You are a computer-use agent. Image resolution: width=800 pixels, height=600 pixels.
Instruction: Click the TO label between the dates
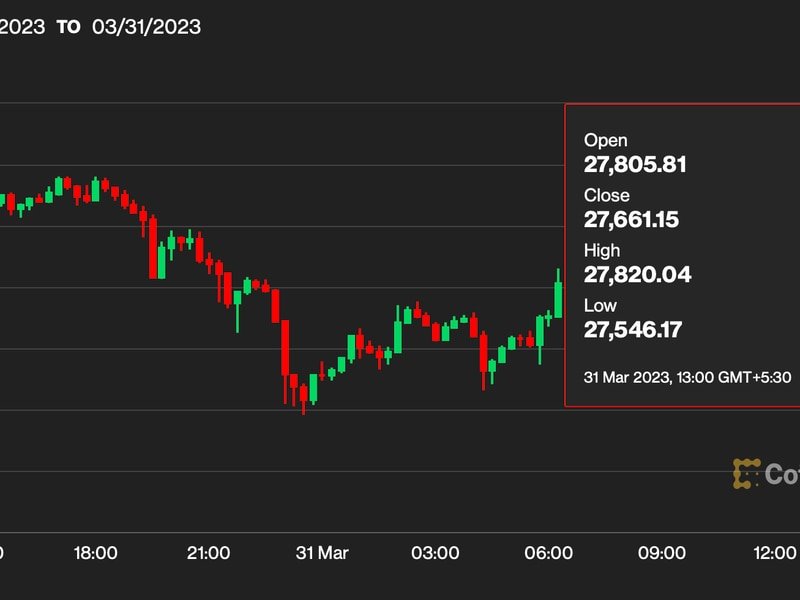click(x=68, y=27)
